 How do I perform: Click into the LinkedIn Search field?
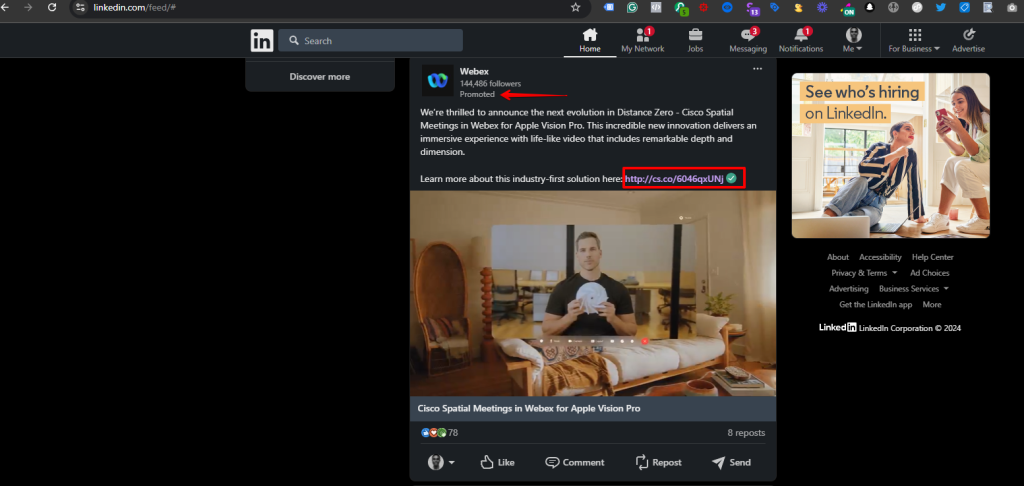(370, 40)
